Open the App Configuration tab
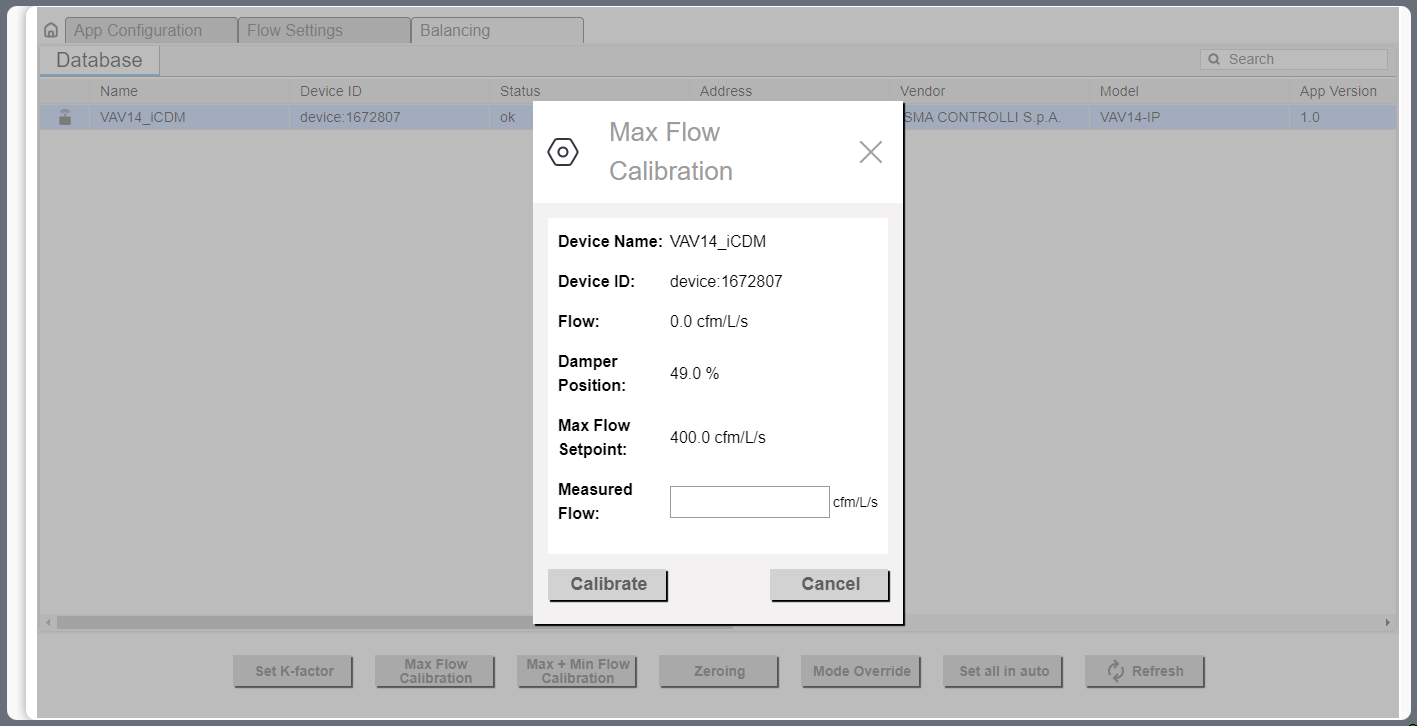This screenshot has width=1417, height=726. 151,31
